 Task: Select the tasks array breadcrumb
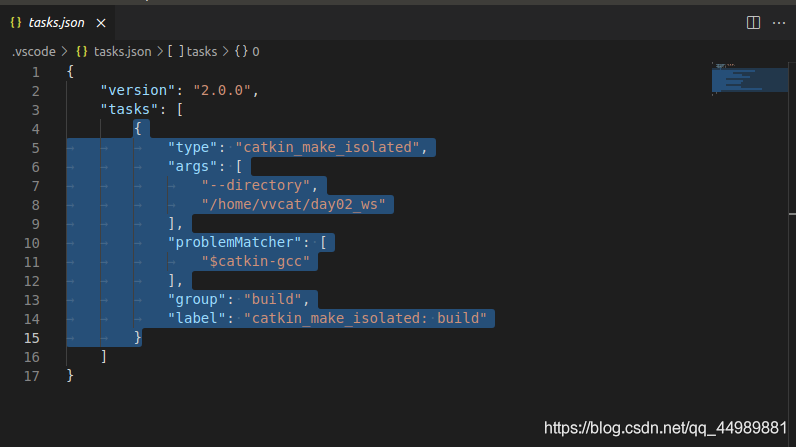coord(193,52)
